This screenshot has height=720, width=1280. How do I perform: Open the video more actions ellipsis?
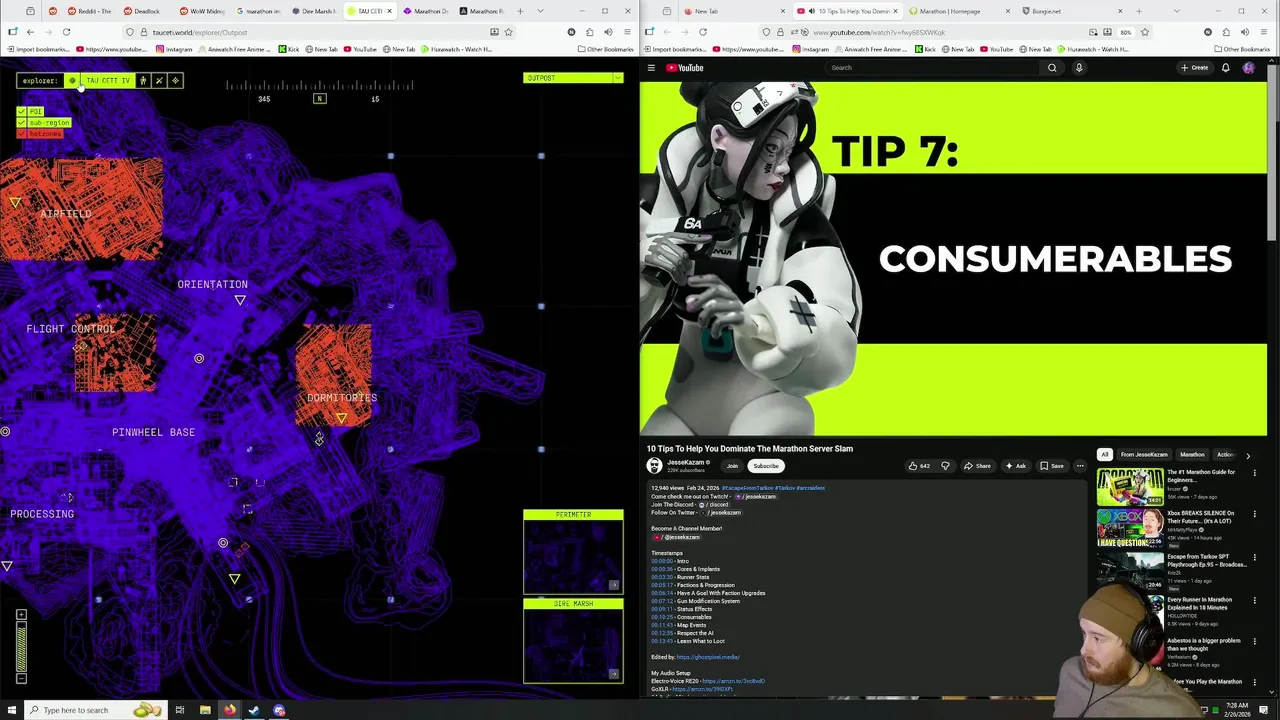1080,466
